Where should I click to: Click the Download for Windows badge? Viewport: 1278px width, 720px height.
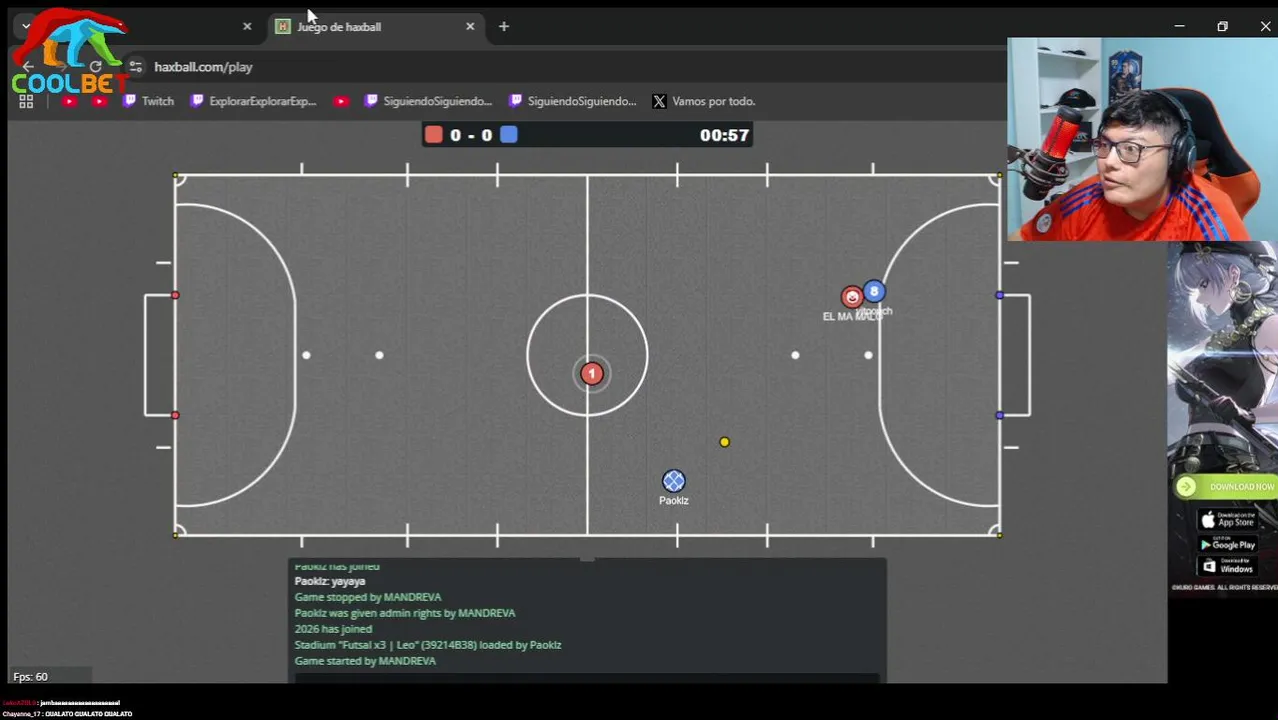click(x=1227, y=567)
